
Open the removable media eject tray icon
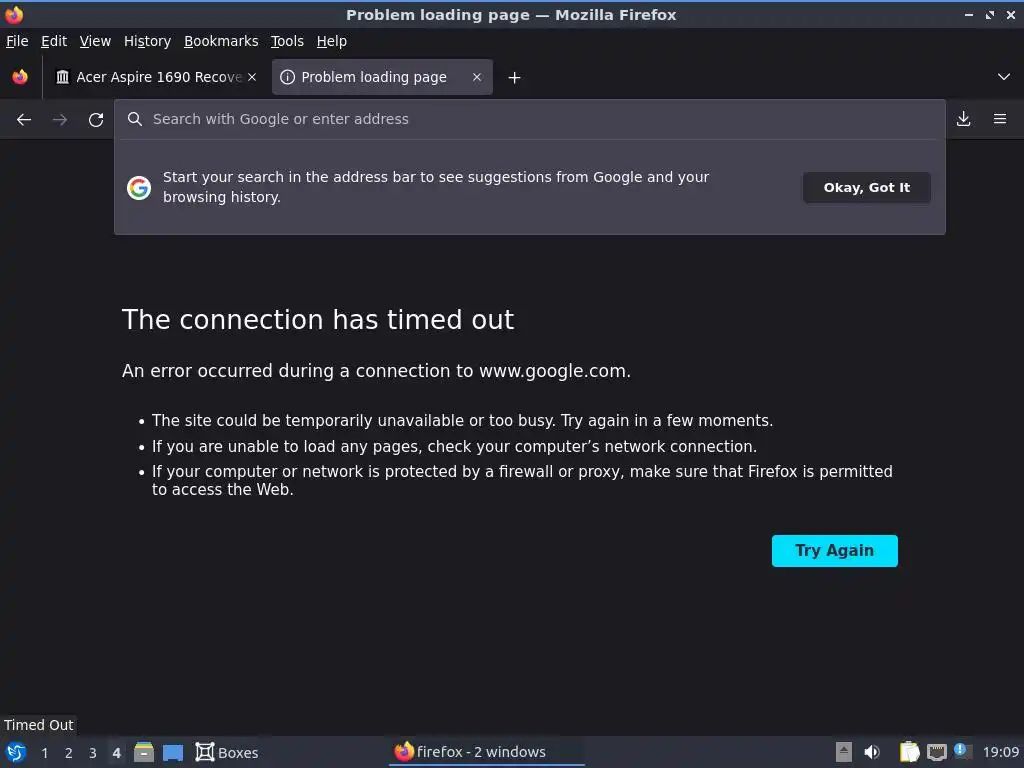coord(844,752)
